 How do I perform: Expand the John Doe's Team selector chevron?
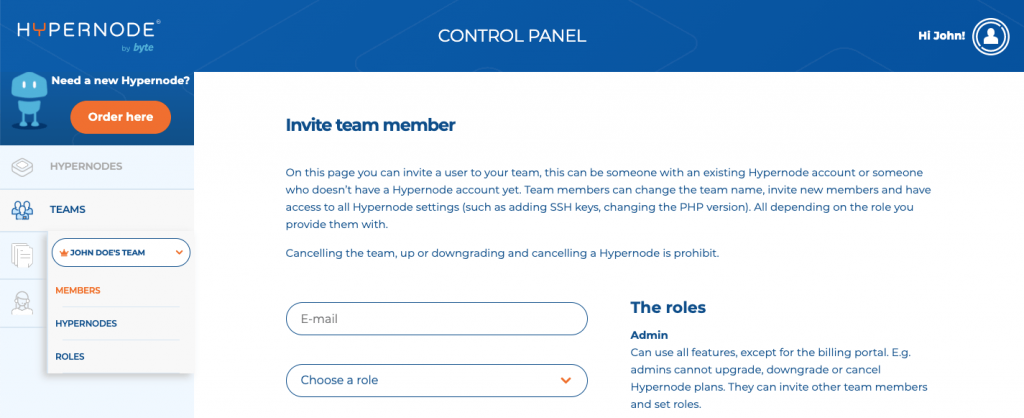pos(179,253)
